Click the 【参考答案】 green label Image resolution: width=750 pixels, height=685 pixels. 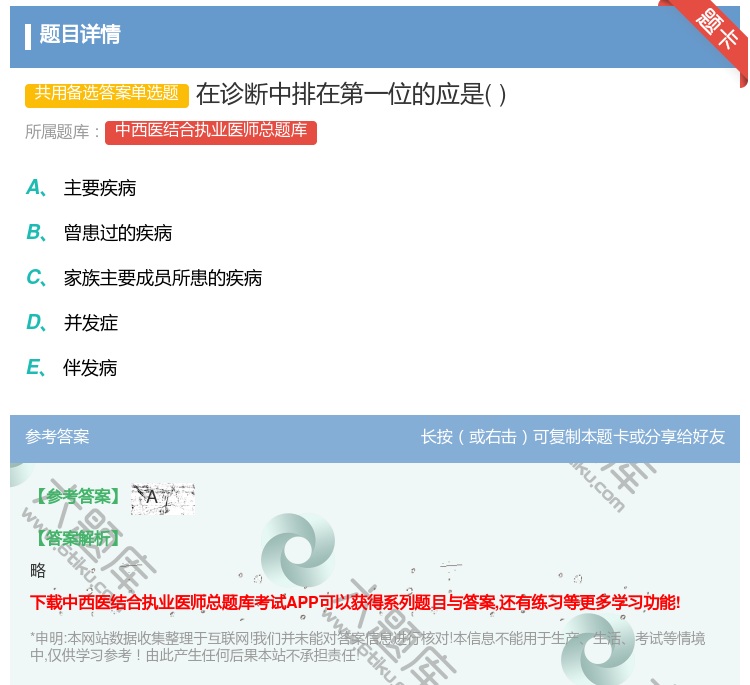79,497
